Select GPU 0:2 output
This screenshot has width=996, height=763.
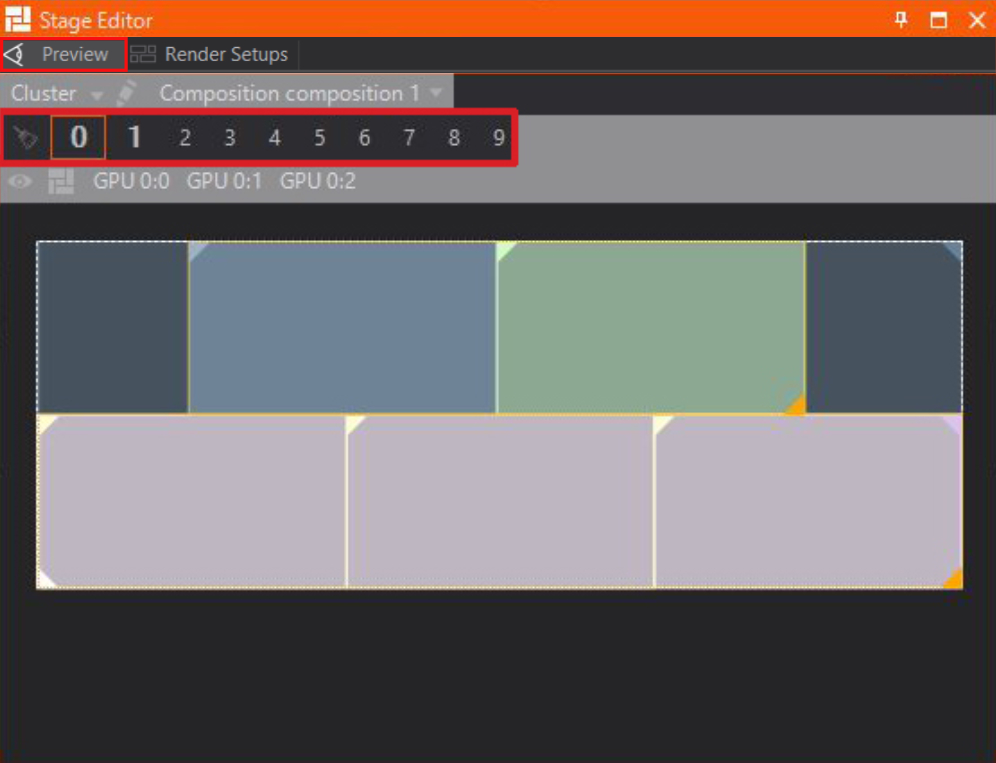point(317,182)
